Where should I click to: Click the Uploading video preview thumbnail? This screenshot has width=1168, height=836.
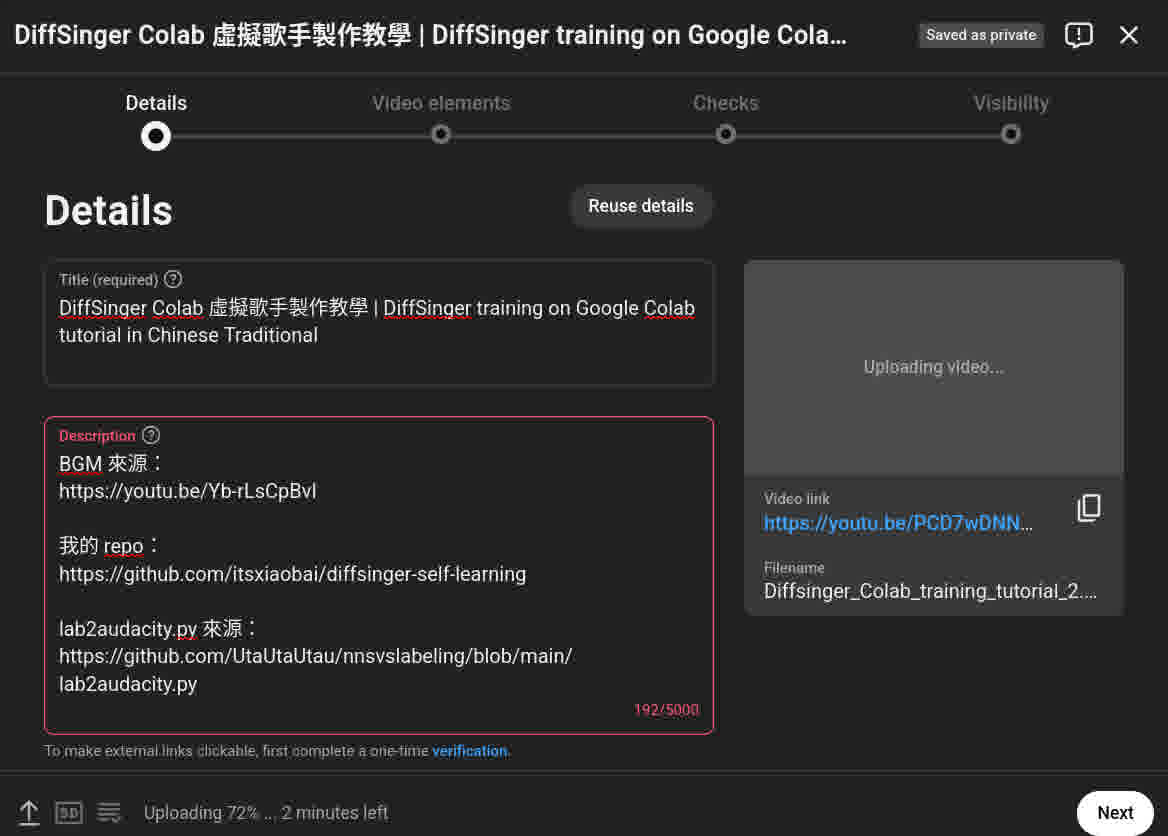(x=933, y=367)
